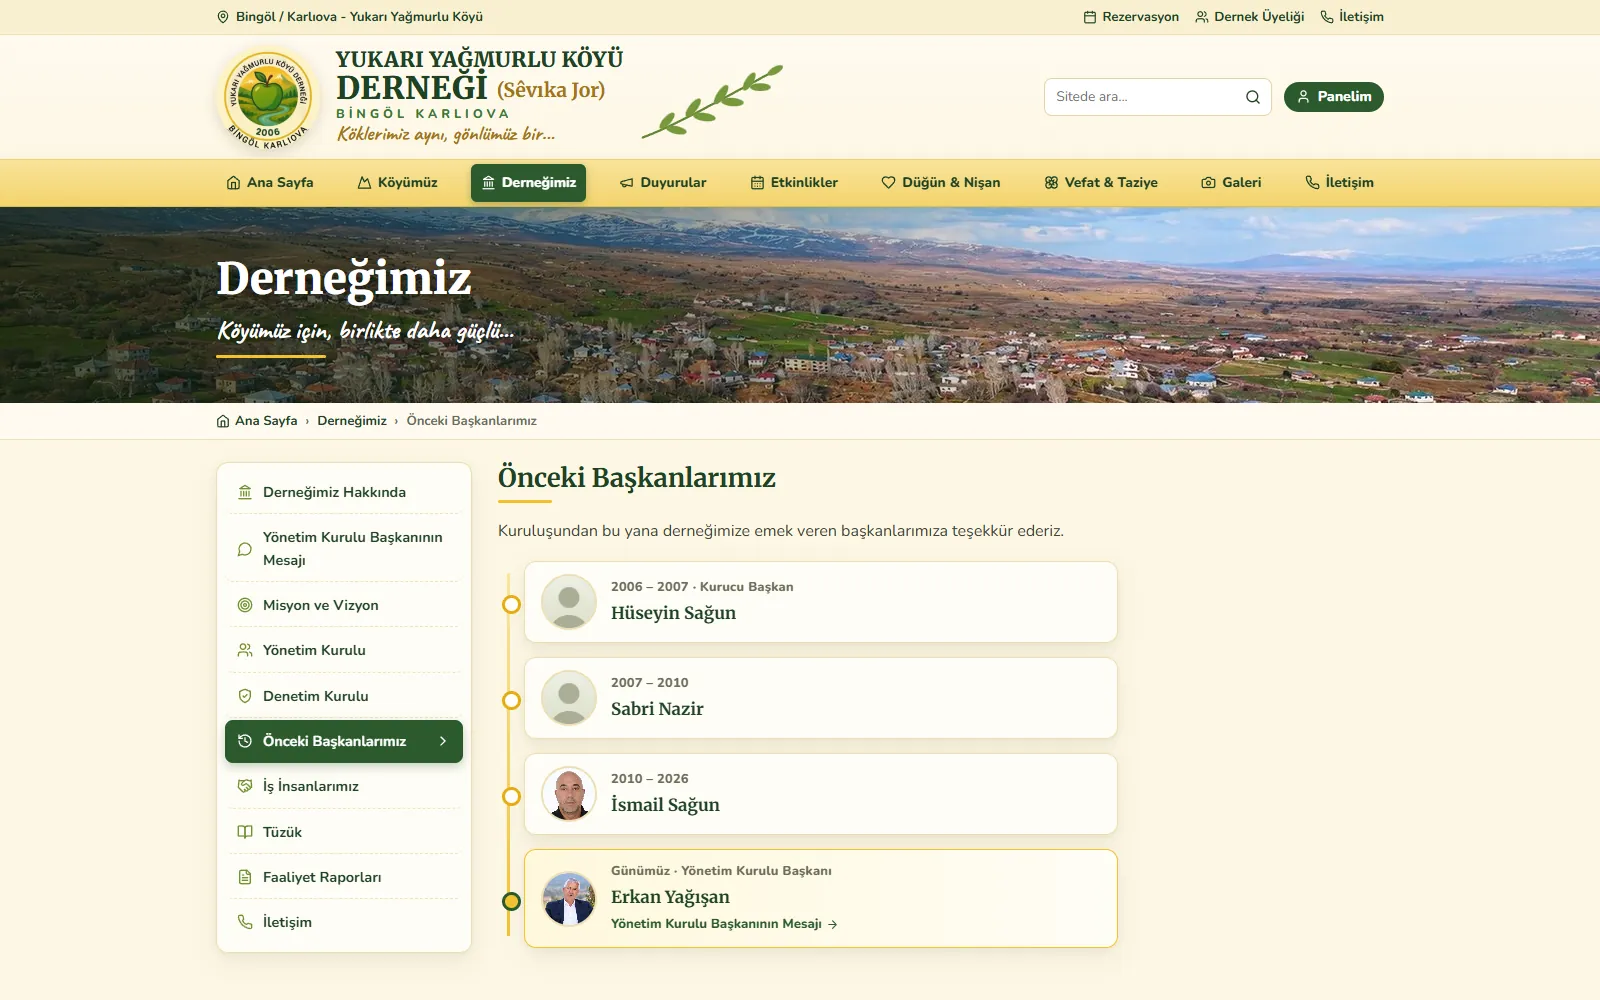Click the search magnifier icon
This screenshot has height=1000, width=1600.
tap(1252, 97)
